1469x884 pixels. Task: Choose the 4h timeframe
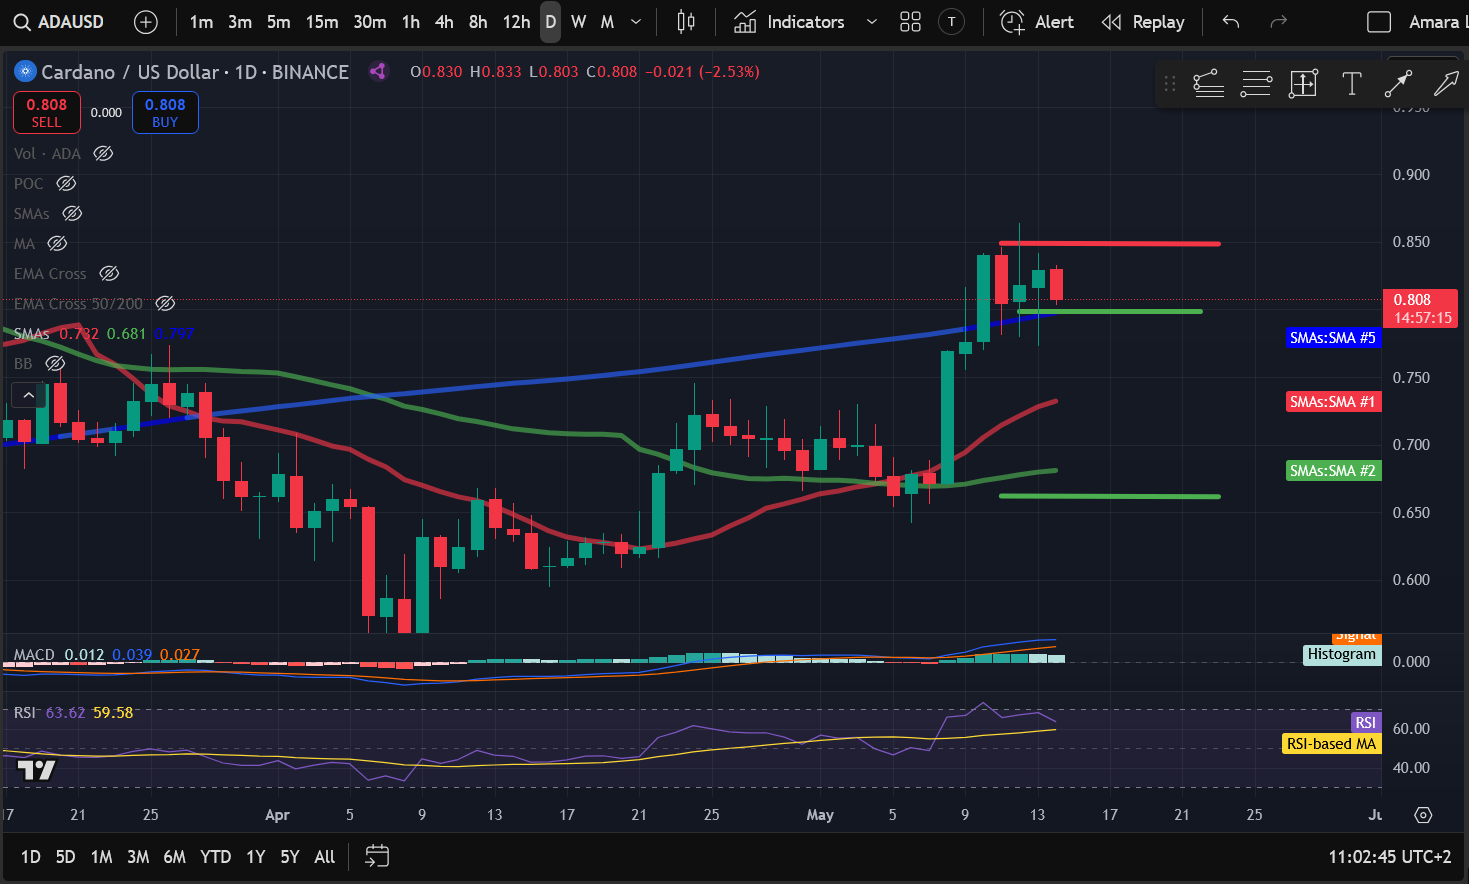coord(444,22)
